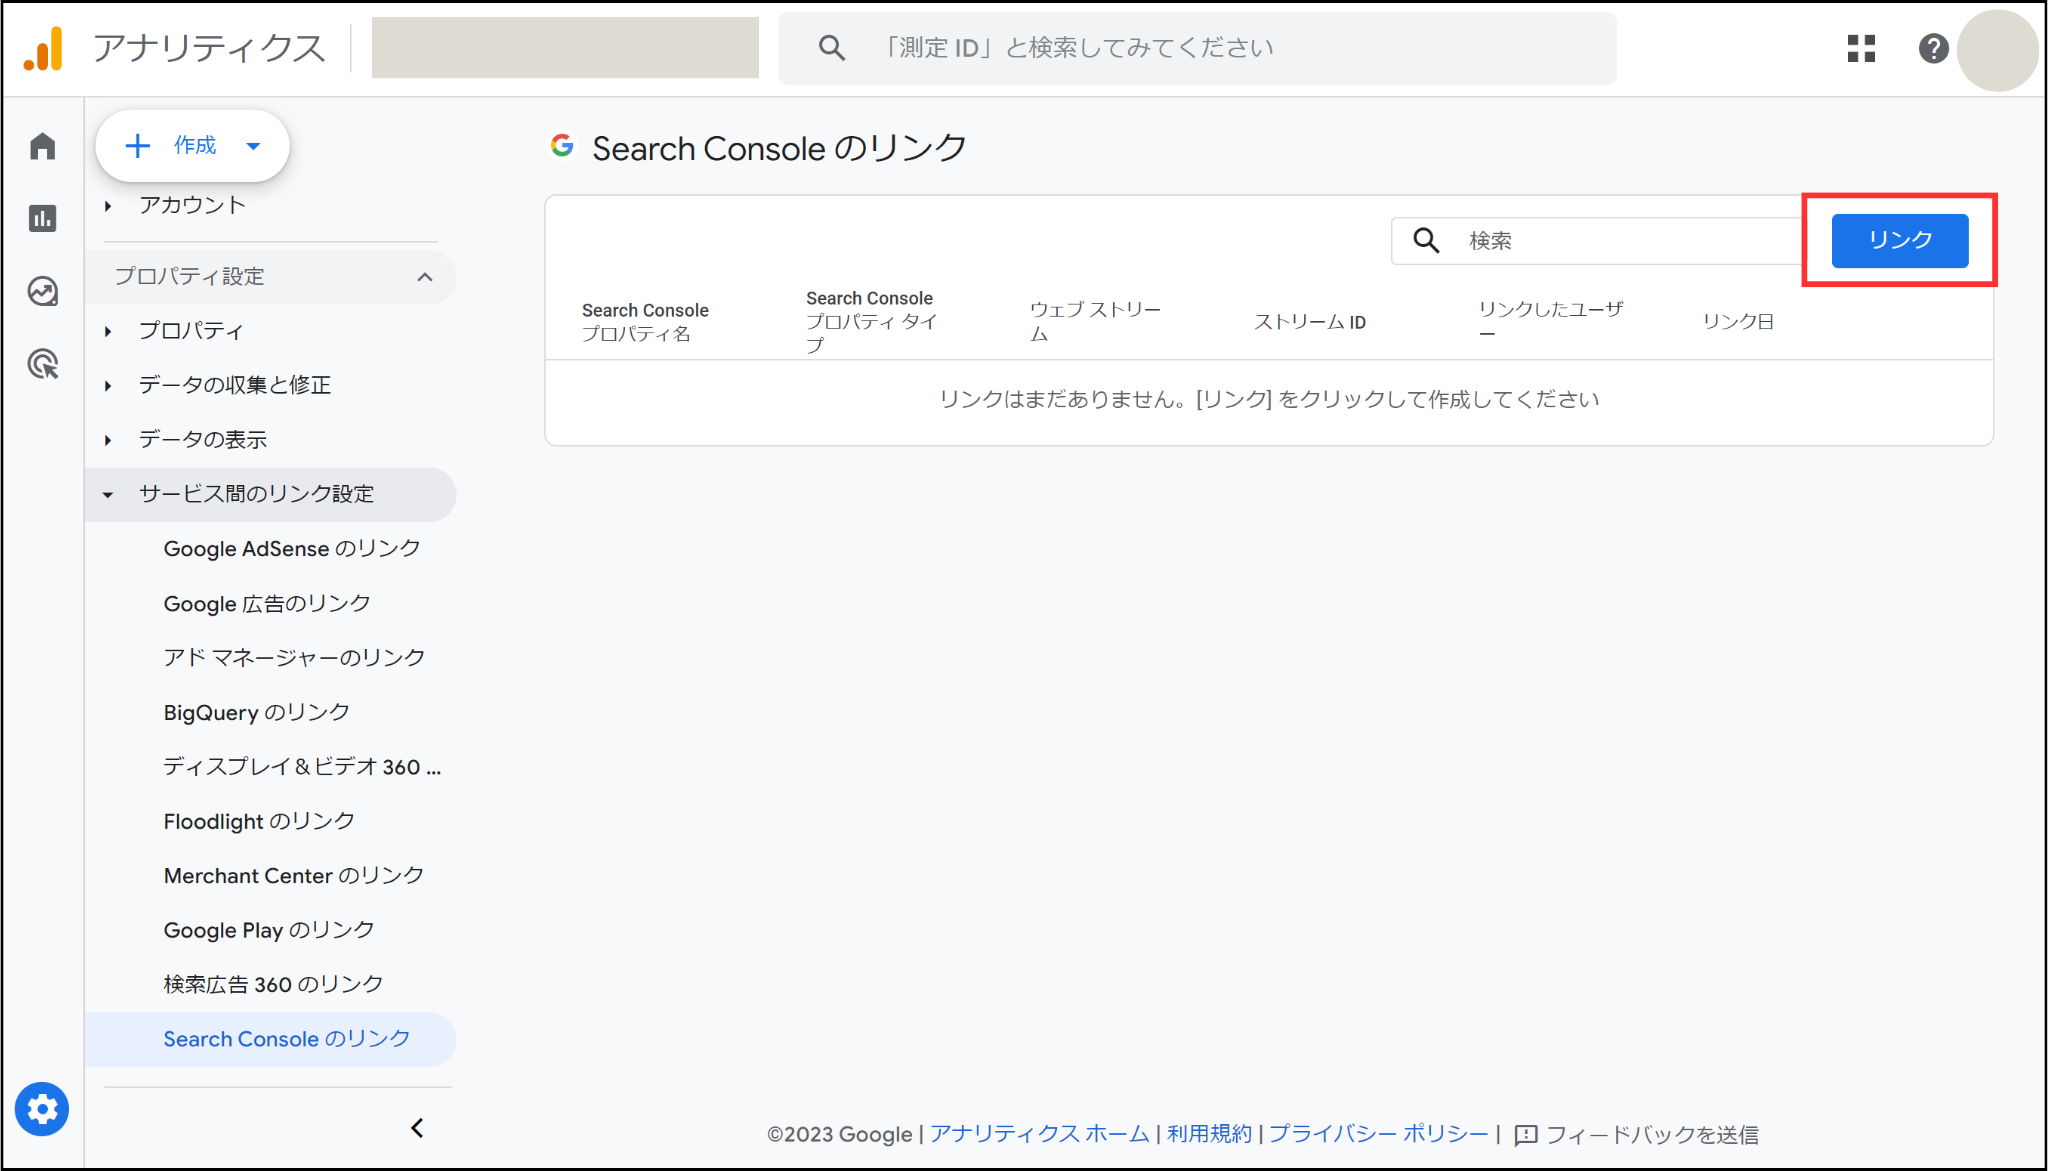Collapse the プロパティ設定 section chevron
Image resolution: width=2048 pixels, height=1171 pixels.
tap(424, 277)
